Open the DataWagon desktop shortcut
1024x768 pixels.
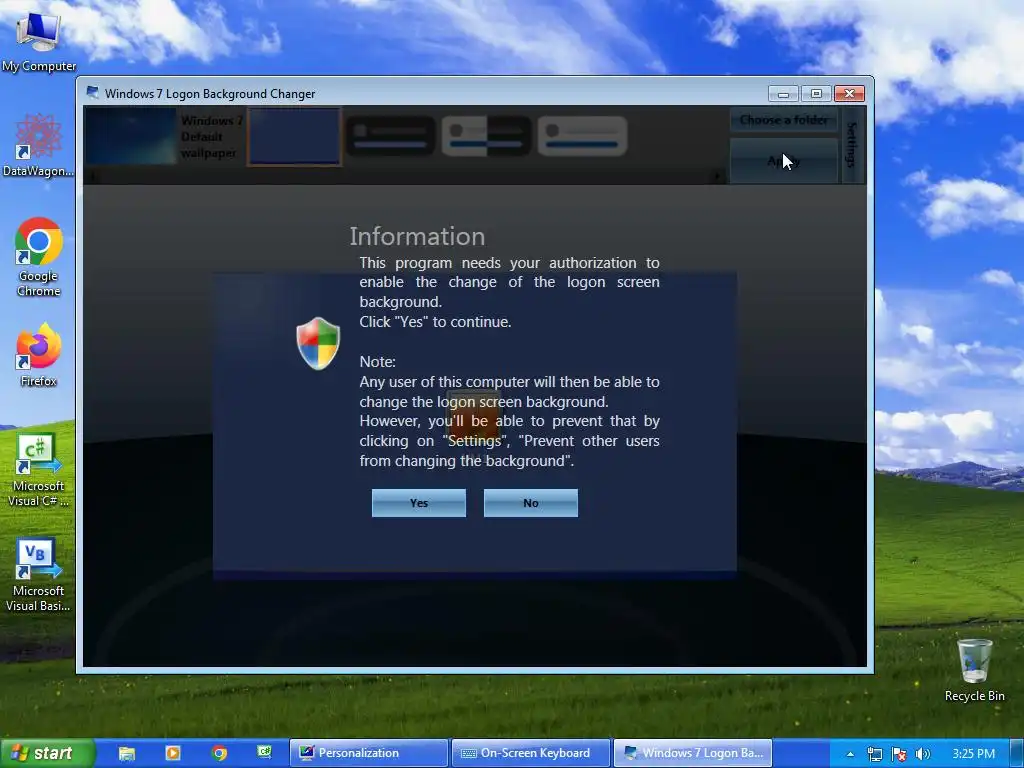point(38,145)
